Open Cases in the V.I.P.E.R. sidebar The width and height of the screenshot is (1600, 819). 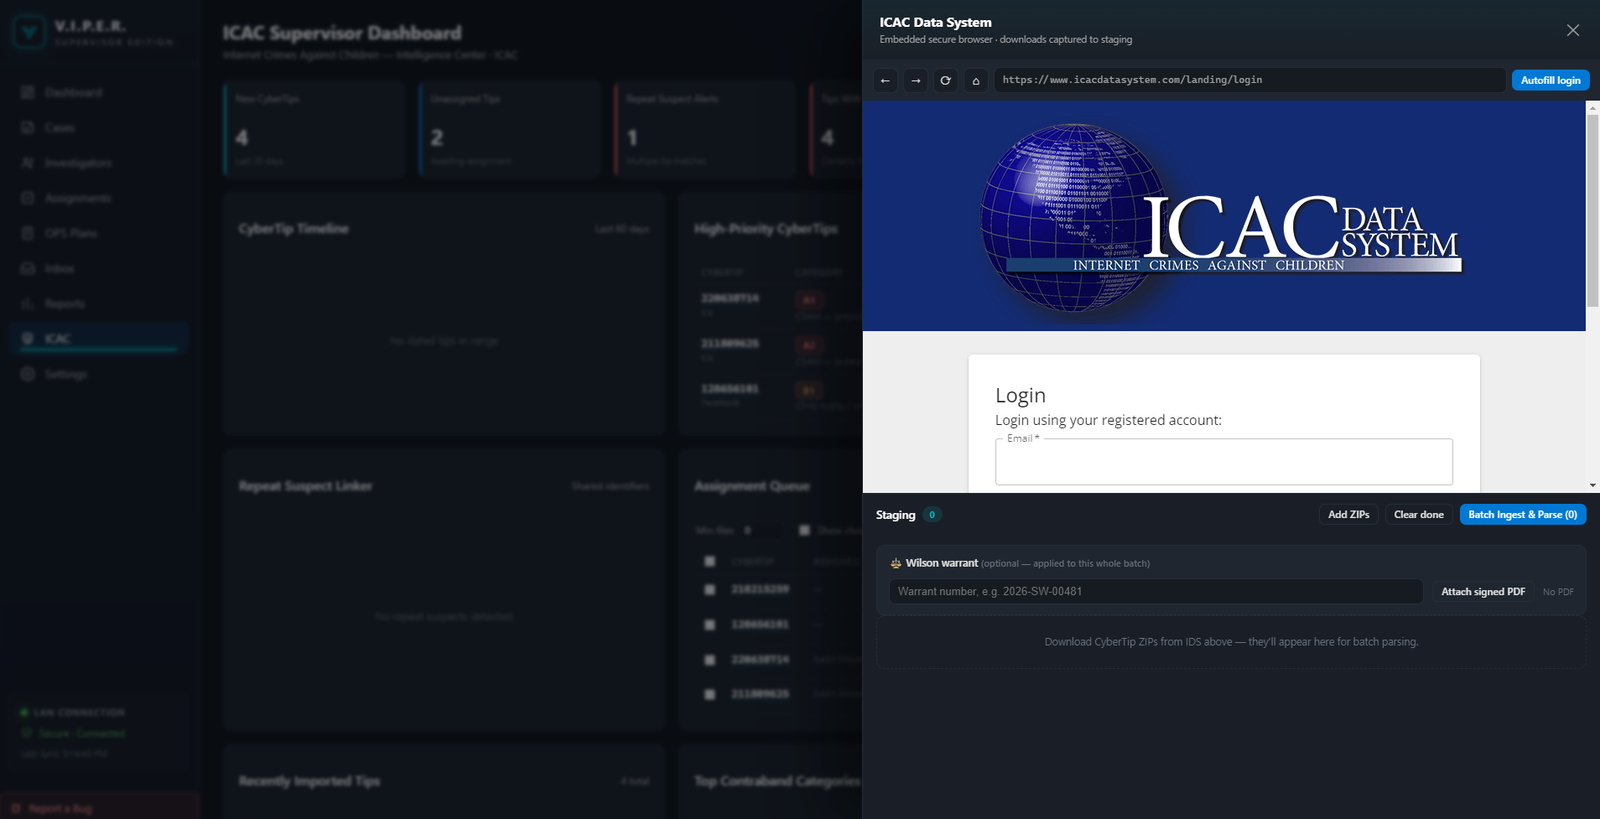[x=98, y=127]
